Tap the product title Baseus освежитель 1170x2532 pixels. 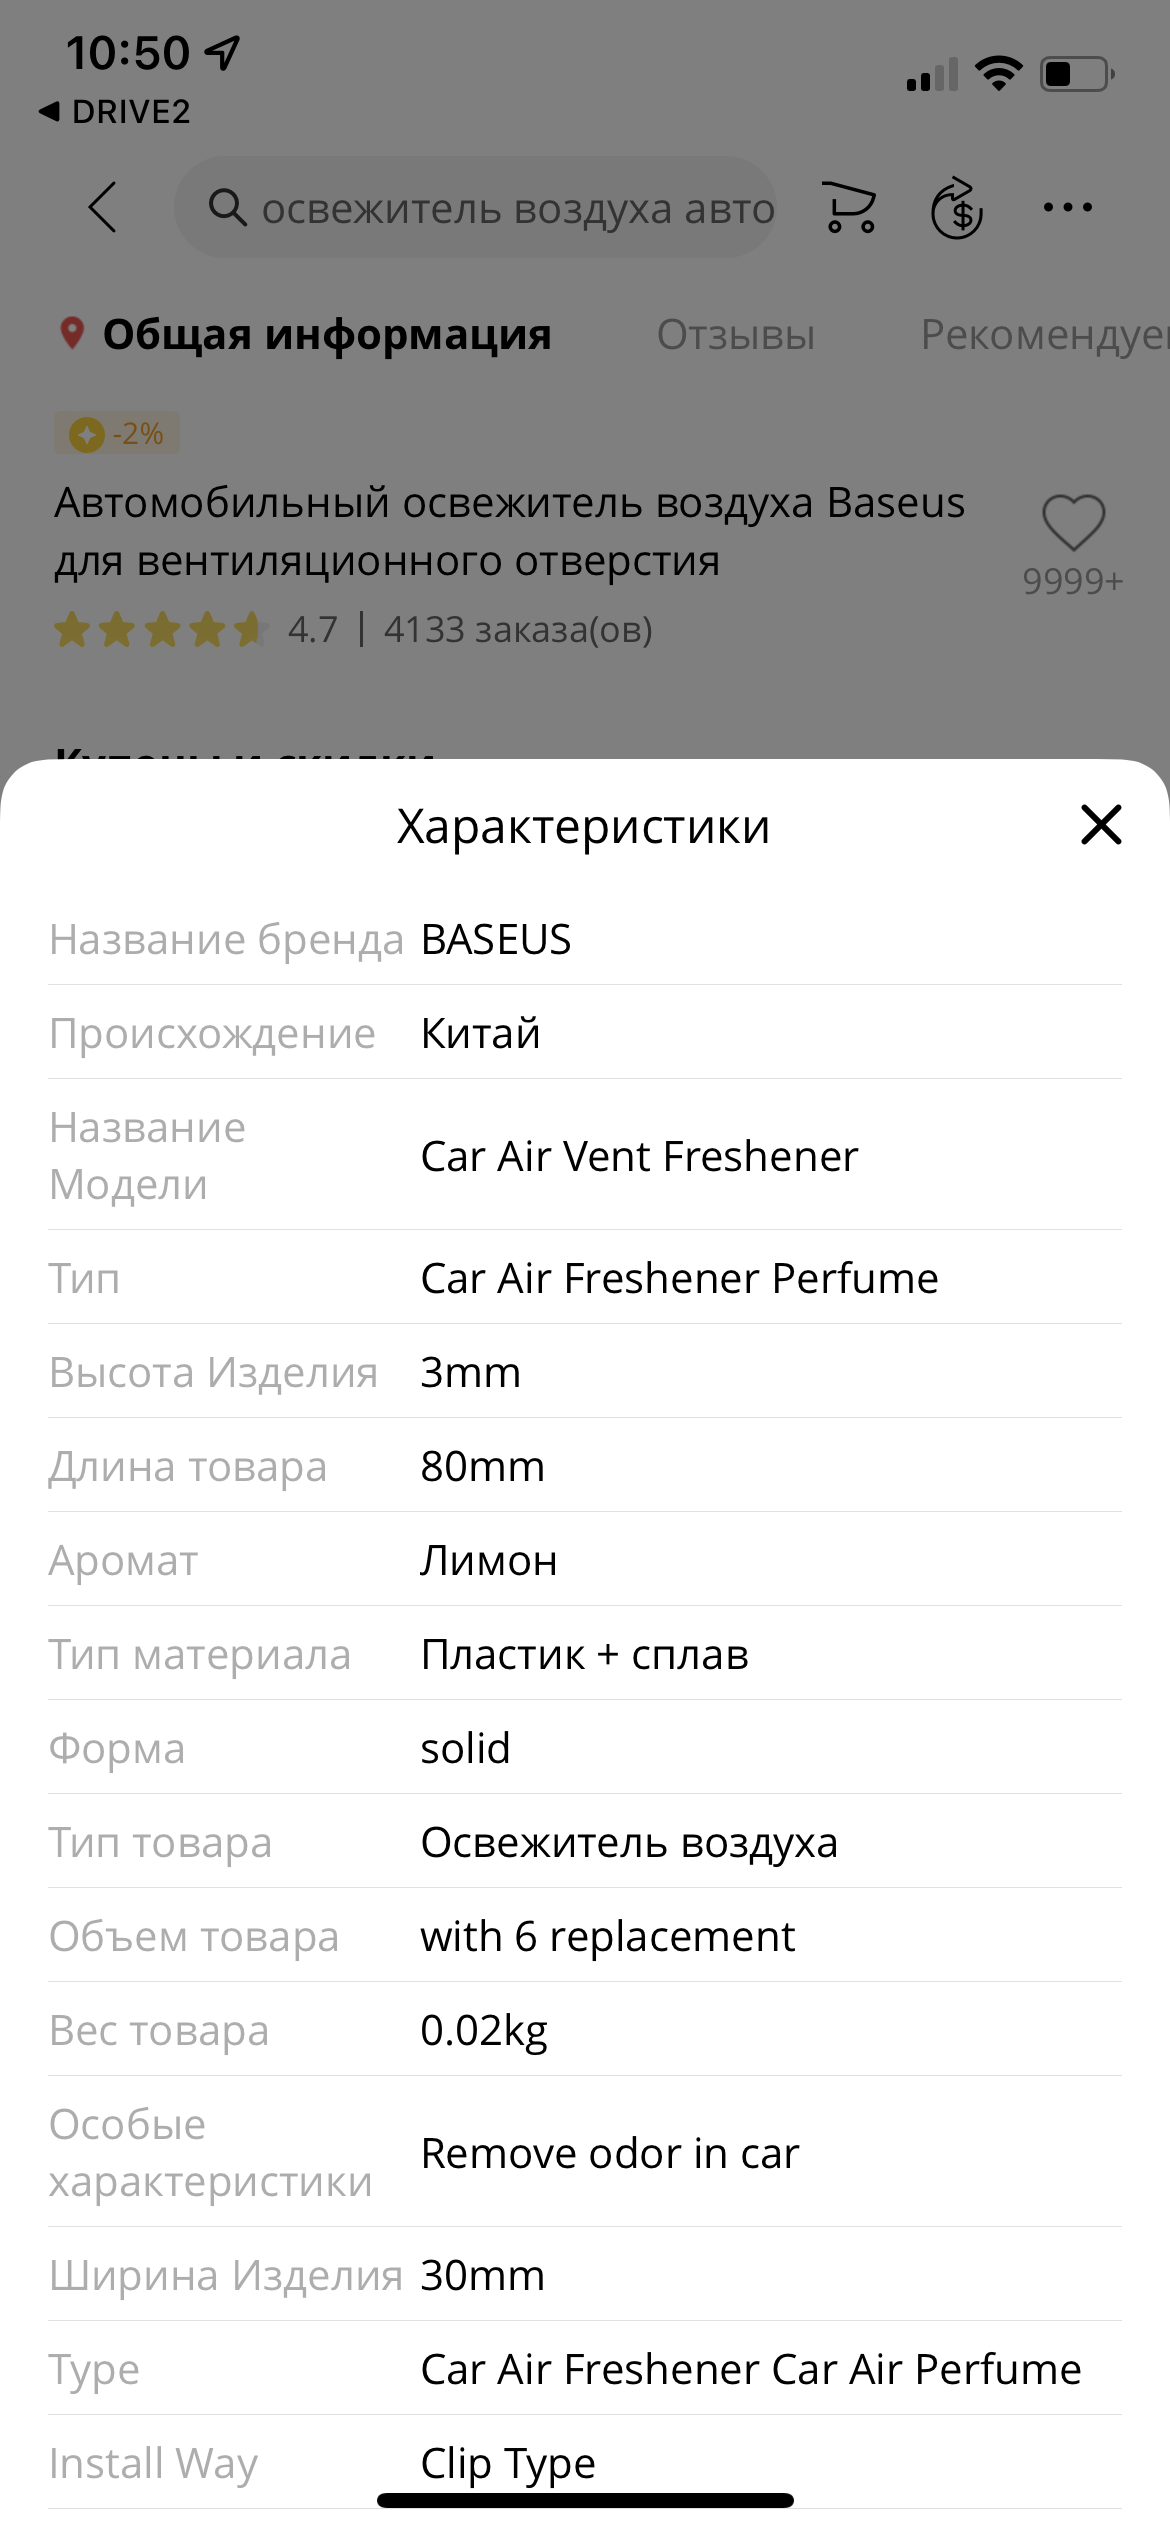(510, 531)
